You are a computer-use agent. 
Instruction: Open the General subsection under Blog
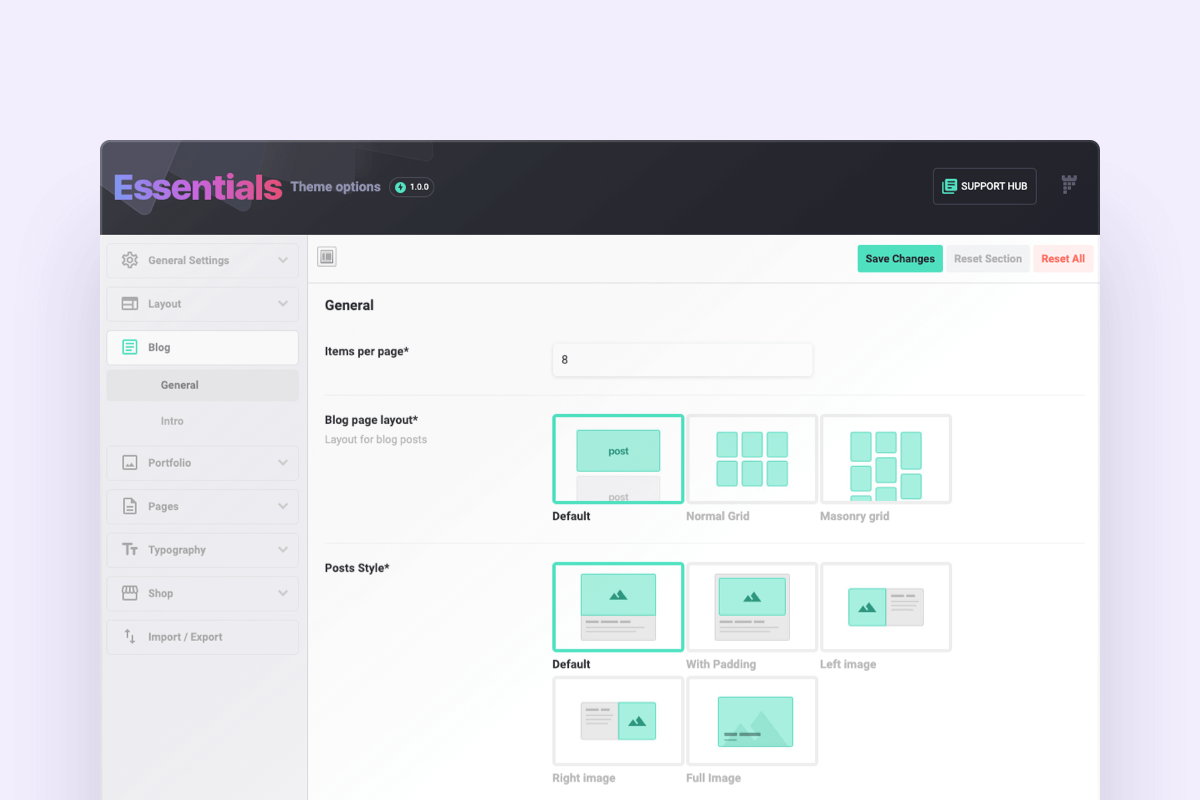click(180, 384)
